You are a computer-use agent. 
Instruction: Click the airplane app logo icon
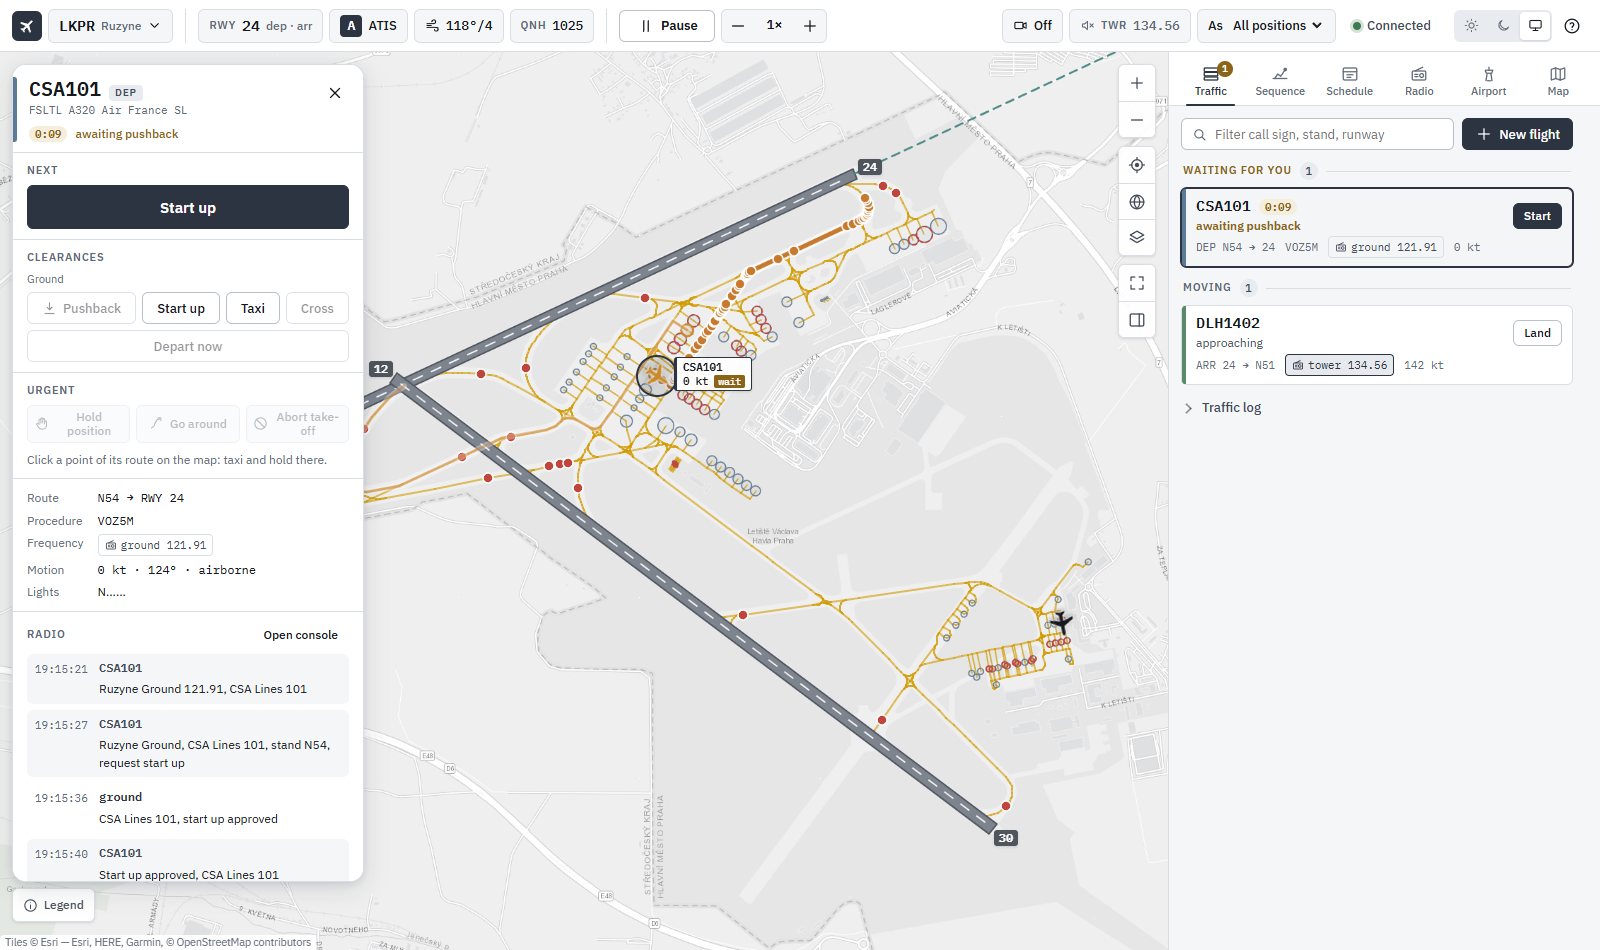27,26
